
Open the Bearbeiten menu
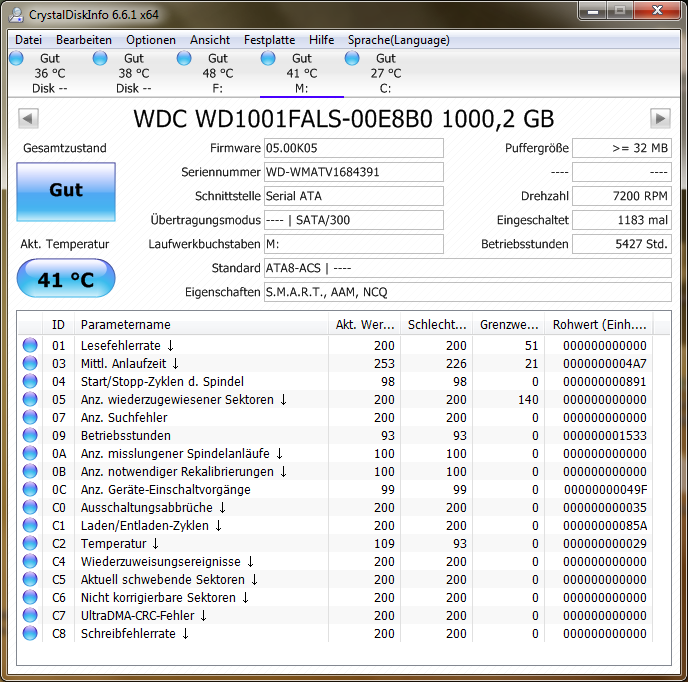coord(84,40)
